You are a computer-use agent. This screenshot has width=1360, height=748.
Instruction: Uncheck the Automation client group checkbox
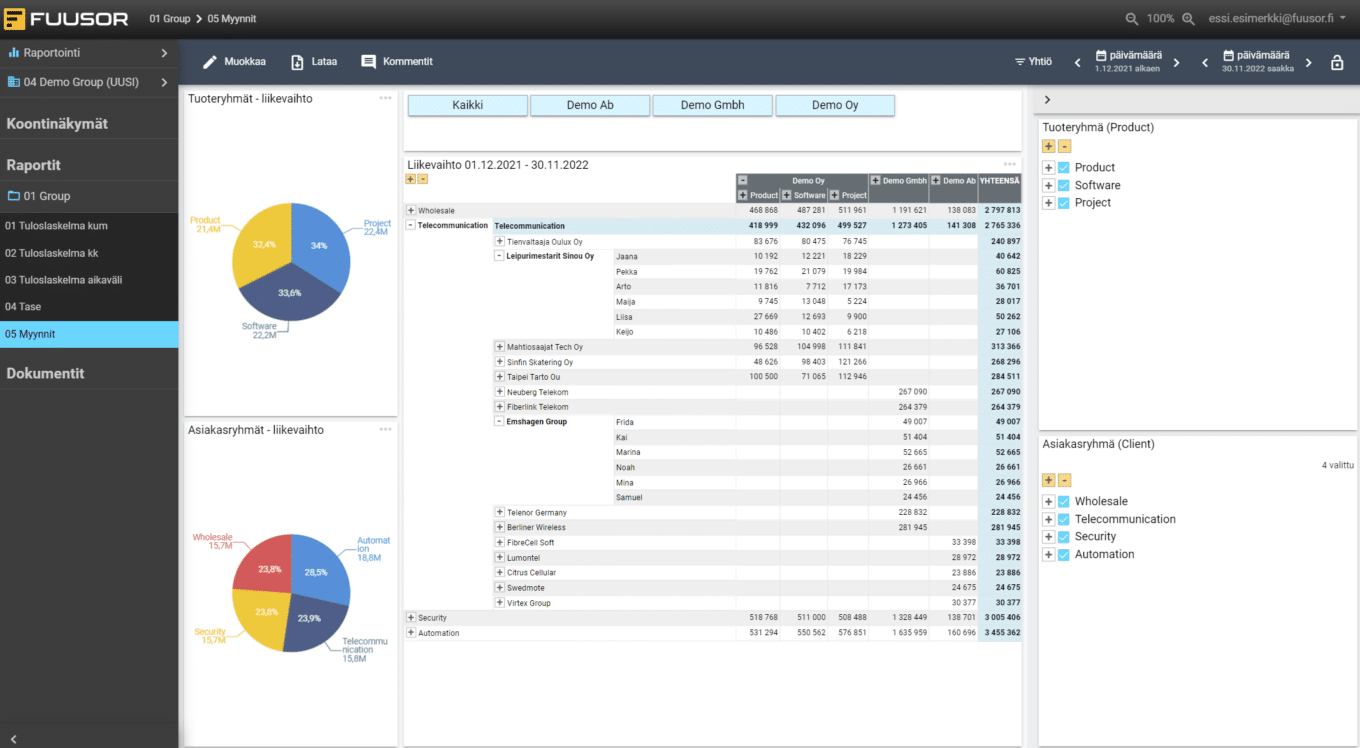tap(1064, 554)
